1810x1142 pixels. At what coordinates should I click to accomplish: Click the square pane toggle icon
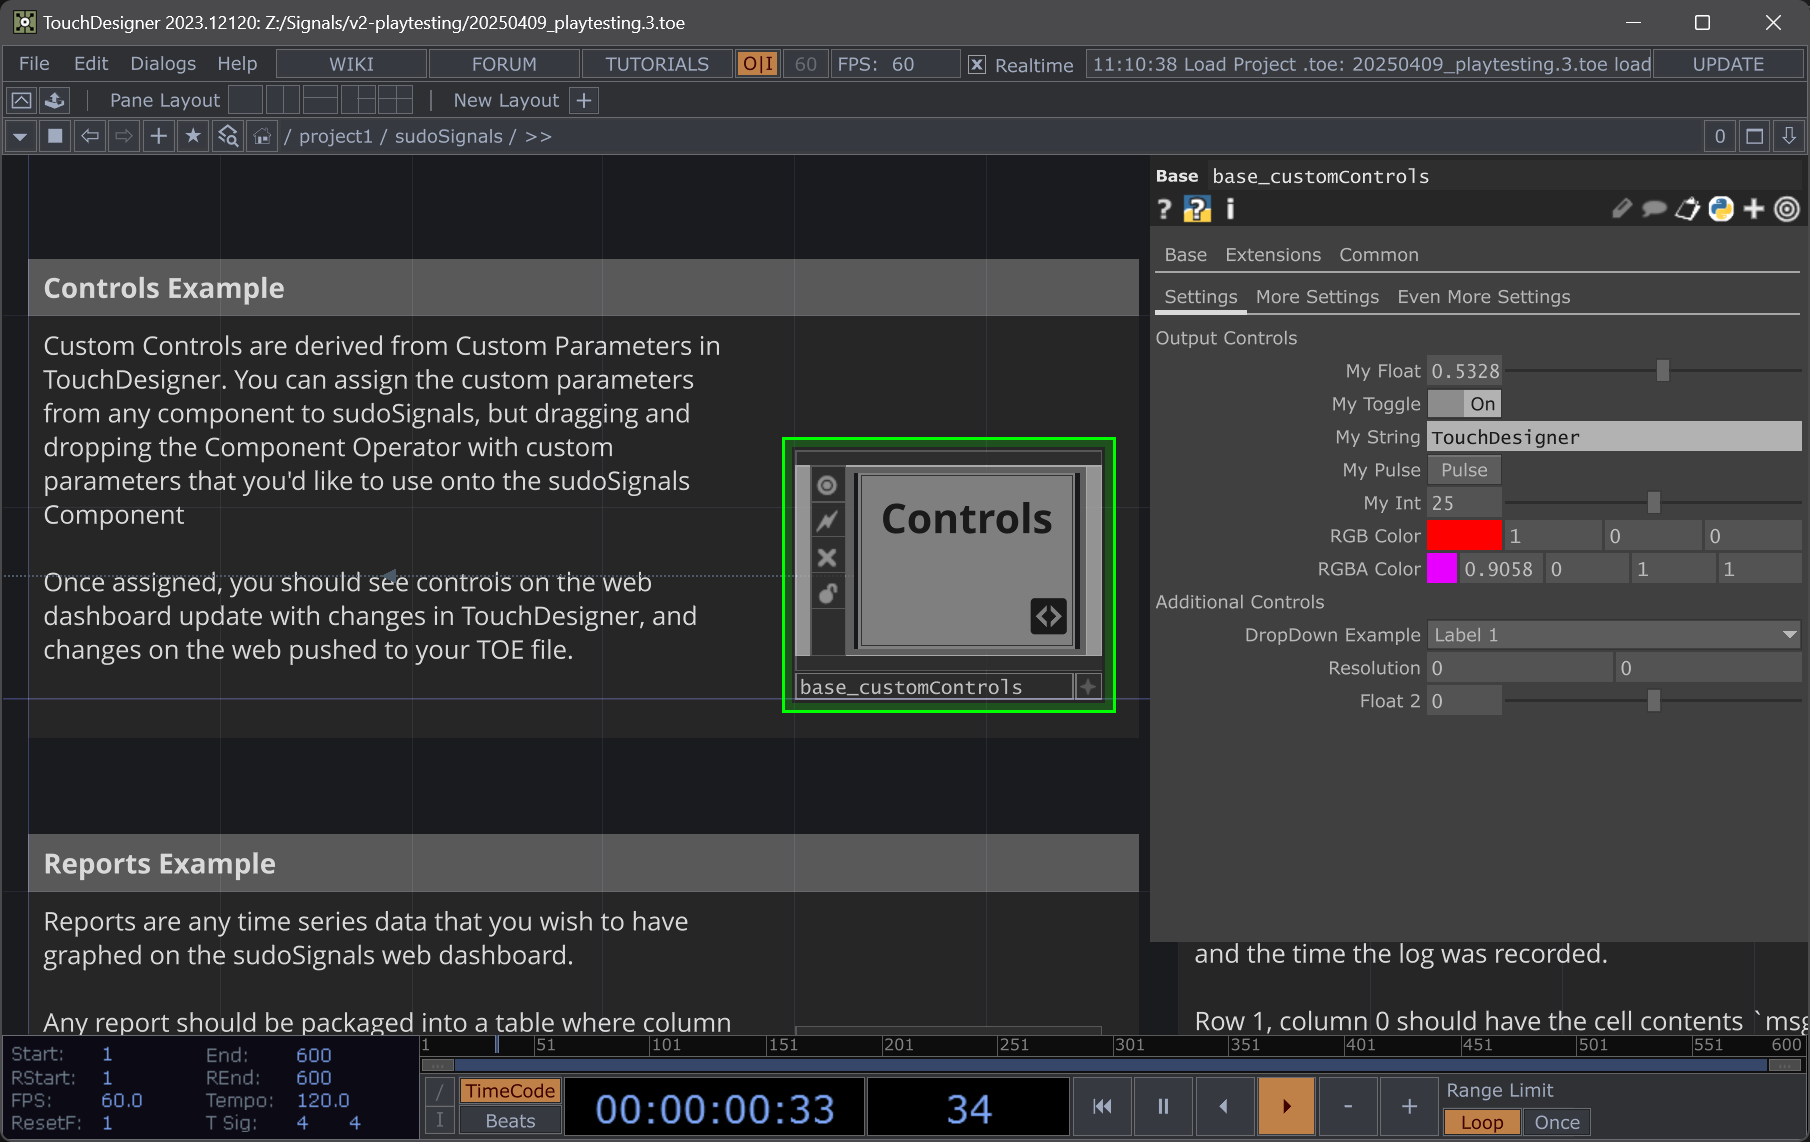55,136
